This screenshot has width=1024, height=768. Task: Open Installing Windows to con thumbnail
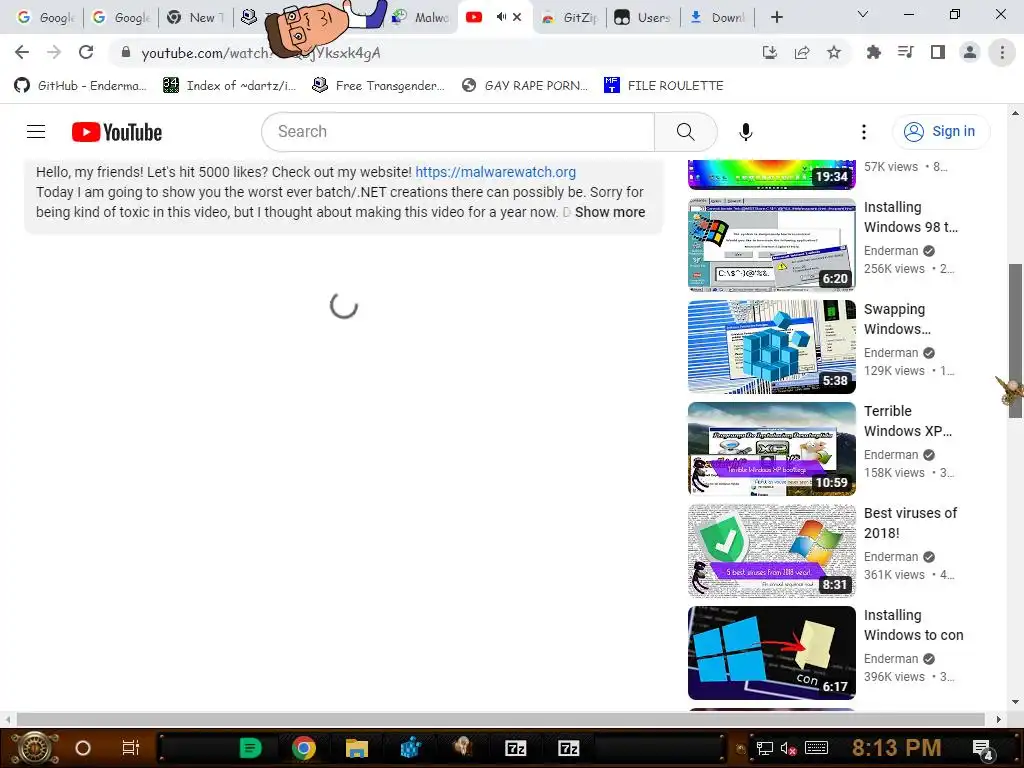coord(771,653)
